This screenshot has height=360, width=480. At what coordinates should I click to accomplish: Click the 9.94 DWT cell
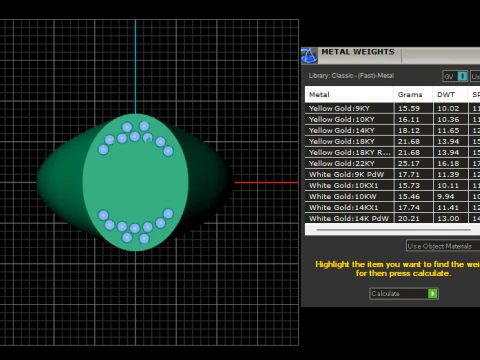[x=451, y=196]
